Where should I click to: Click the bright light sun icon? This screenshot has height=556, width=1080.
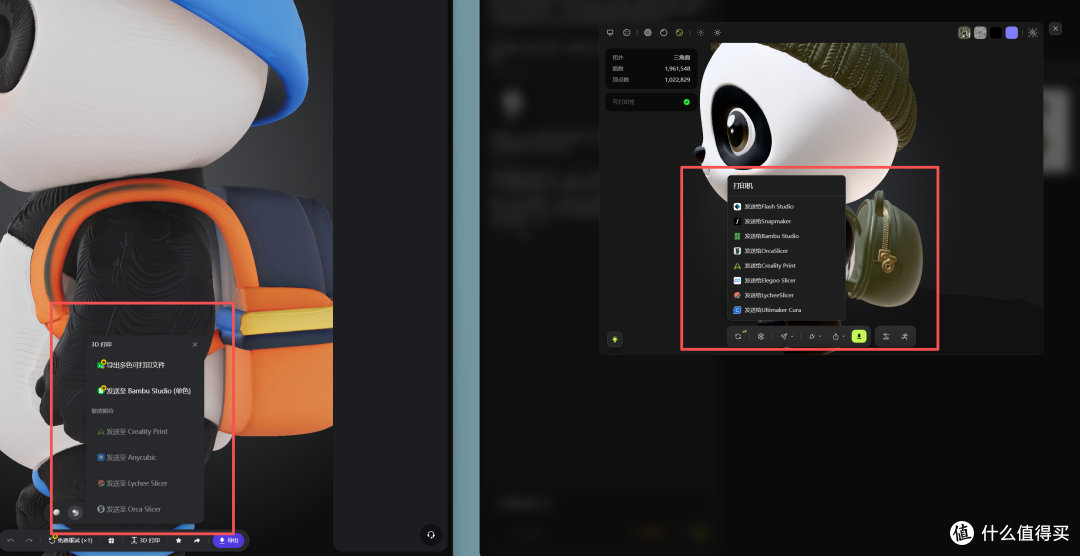(717, 32)
